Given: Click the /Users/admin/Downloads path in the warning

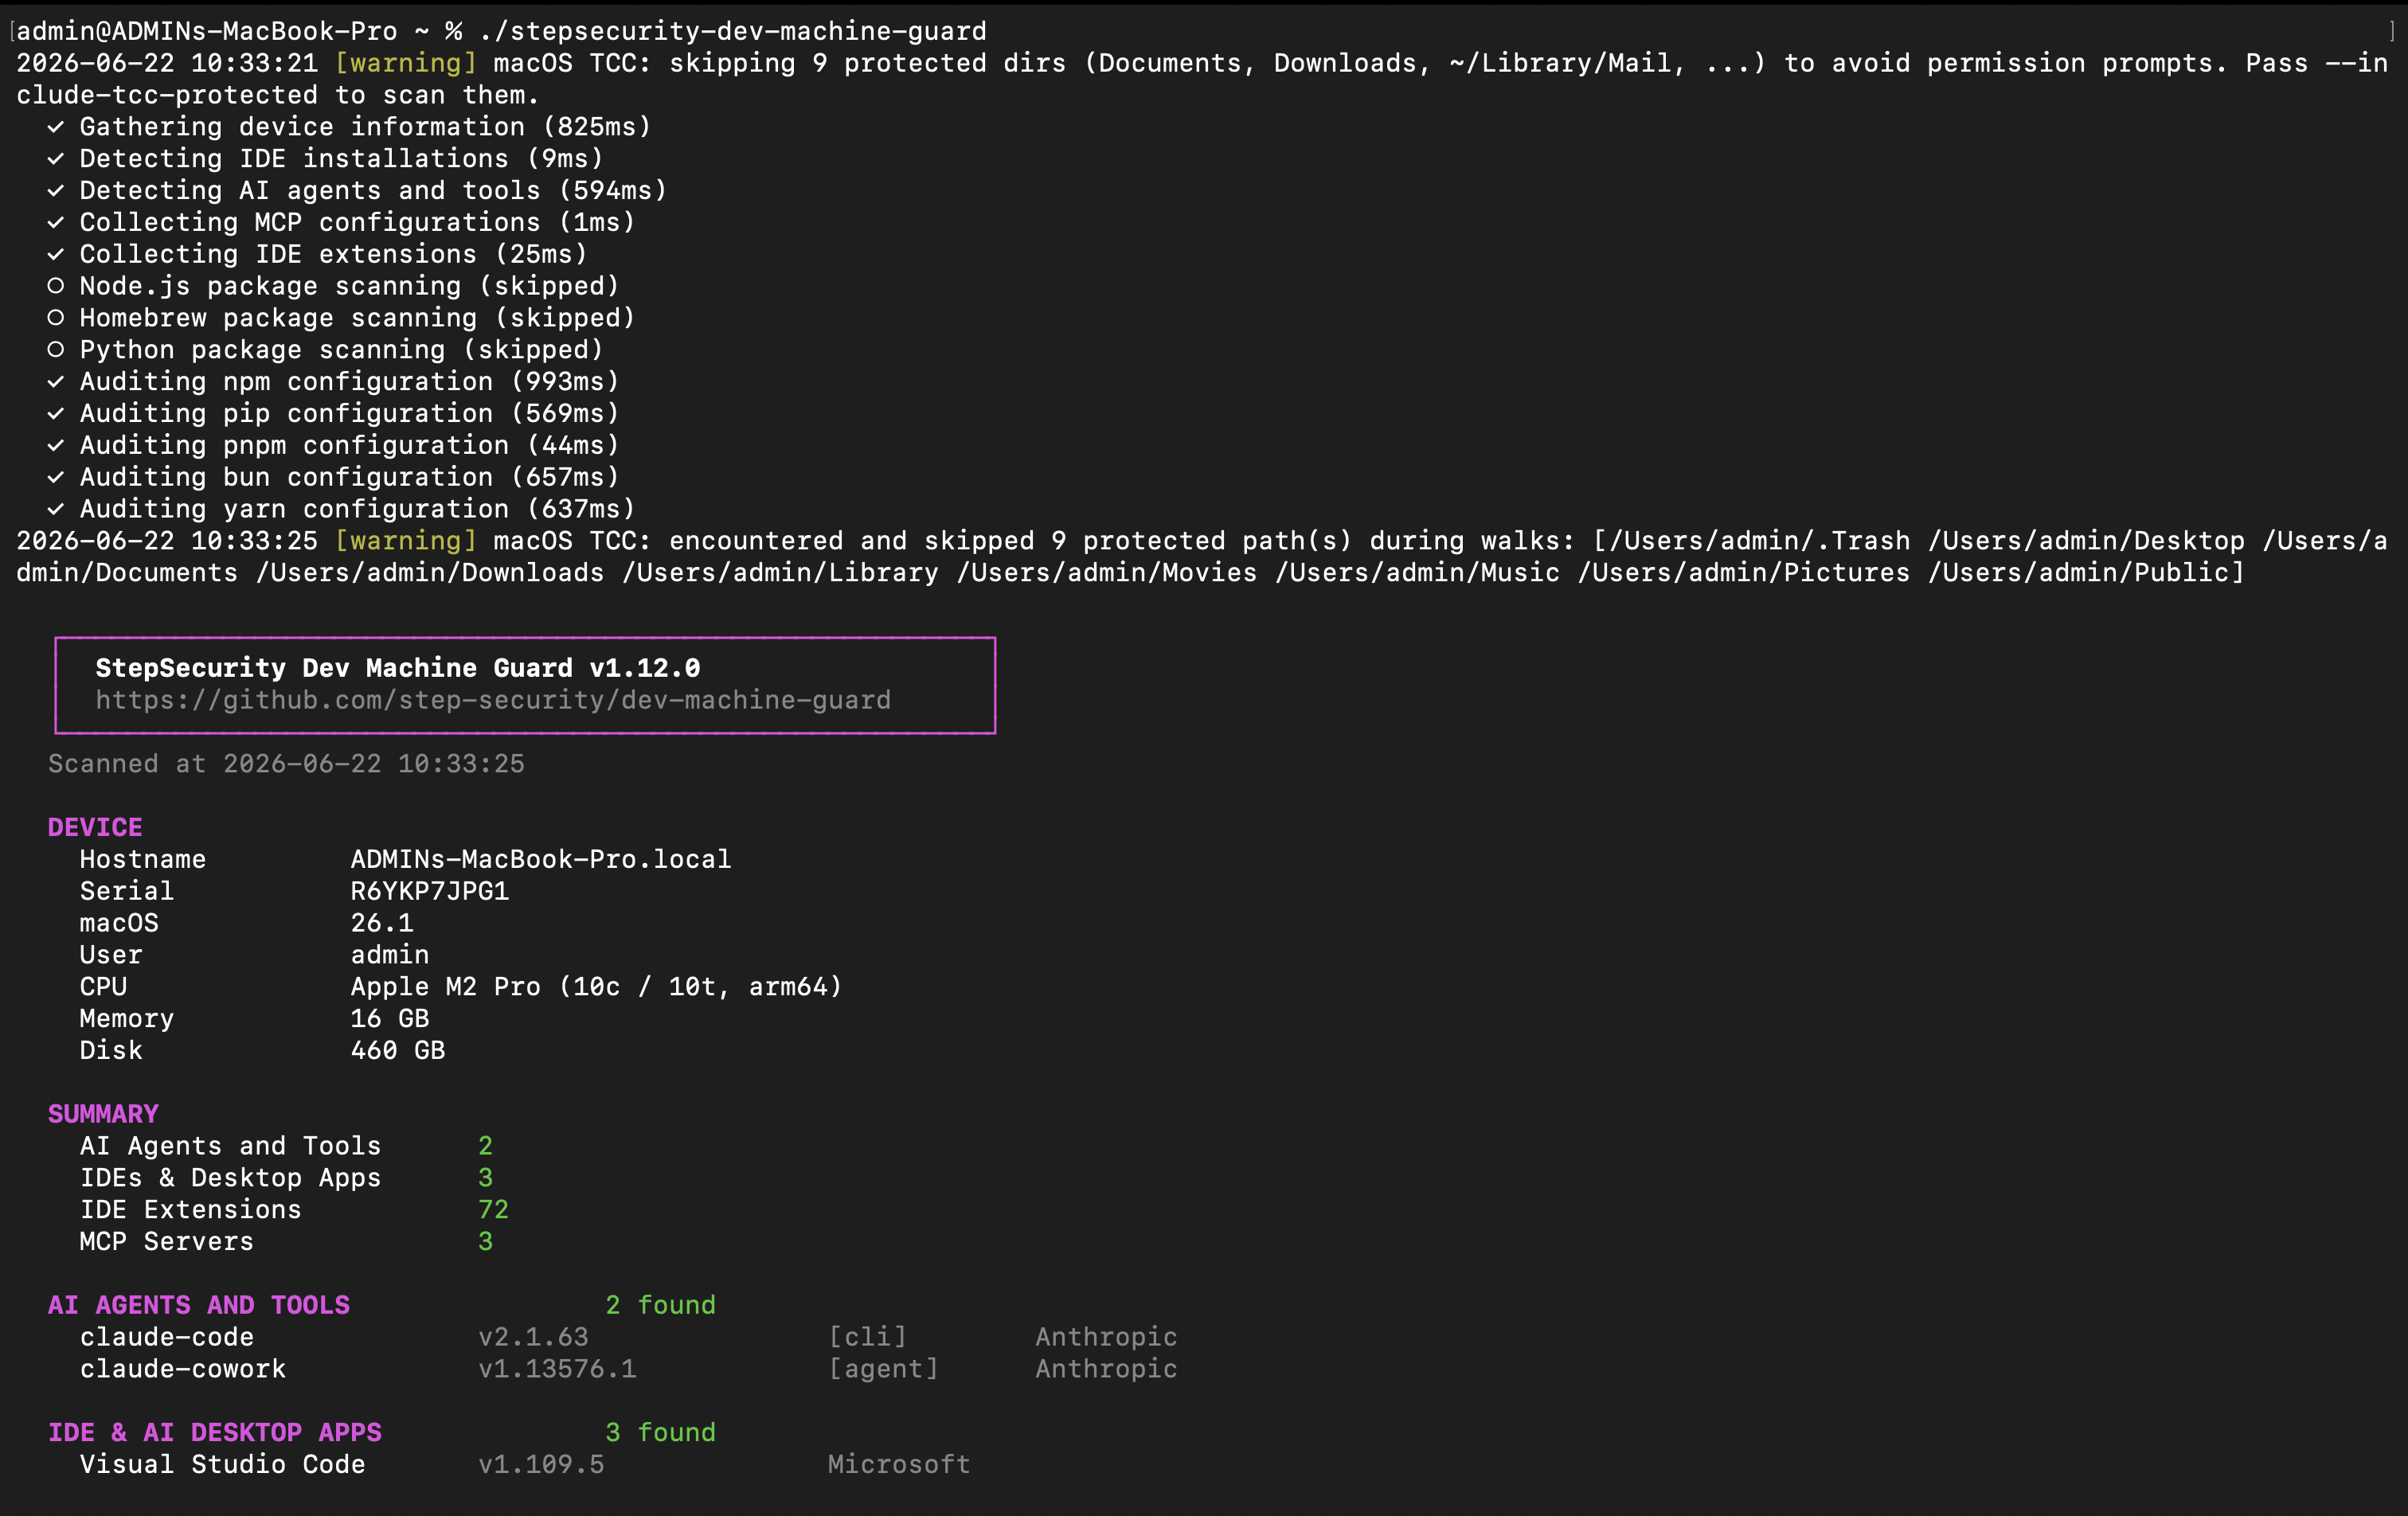Looking at the screenshot, I should point(430,573).
